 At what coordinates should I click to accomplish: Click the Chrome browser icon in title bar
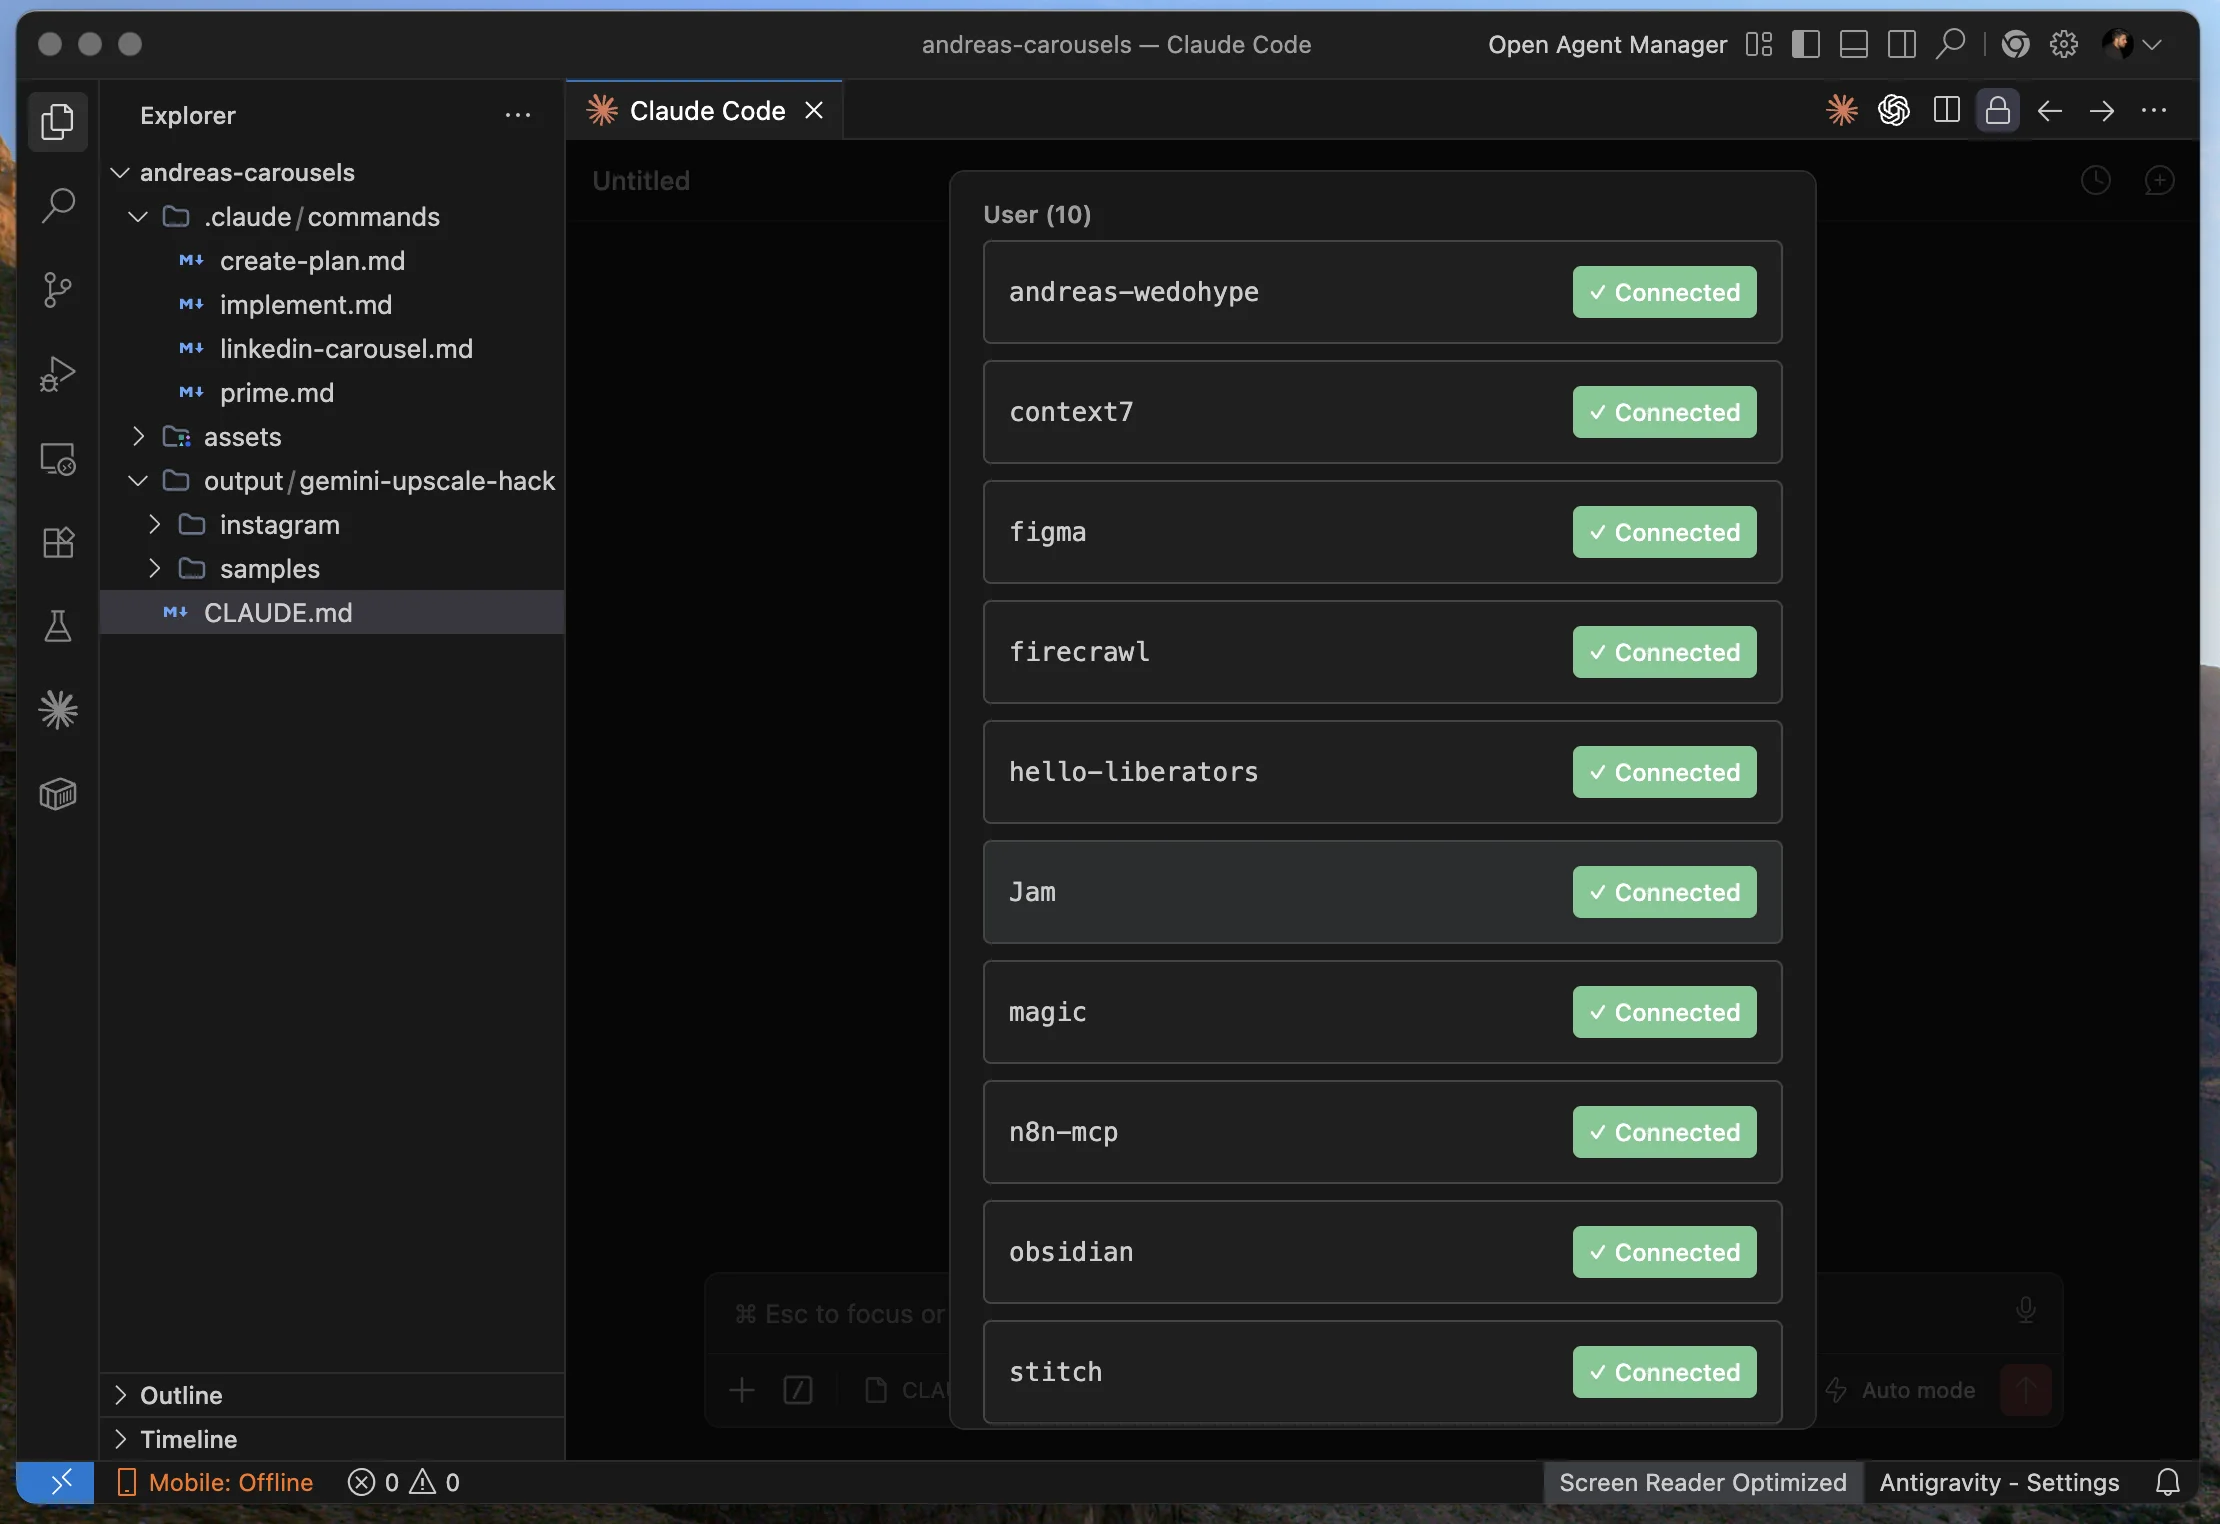tap(2015, 44)
